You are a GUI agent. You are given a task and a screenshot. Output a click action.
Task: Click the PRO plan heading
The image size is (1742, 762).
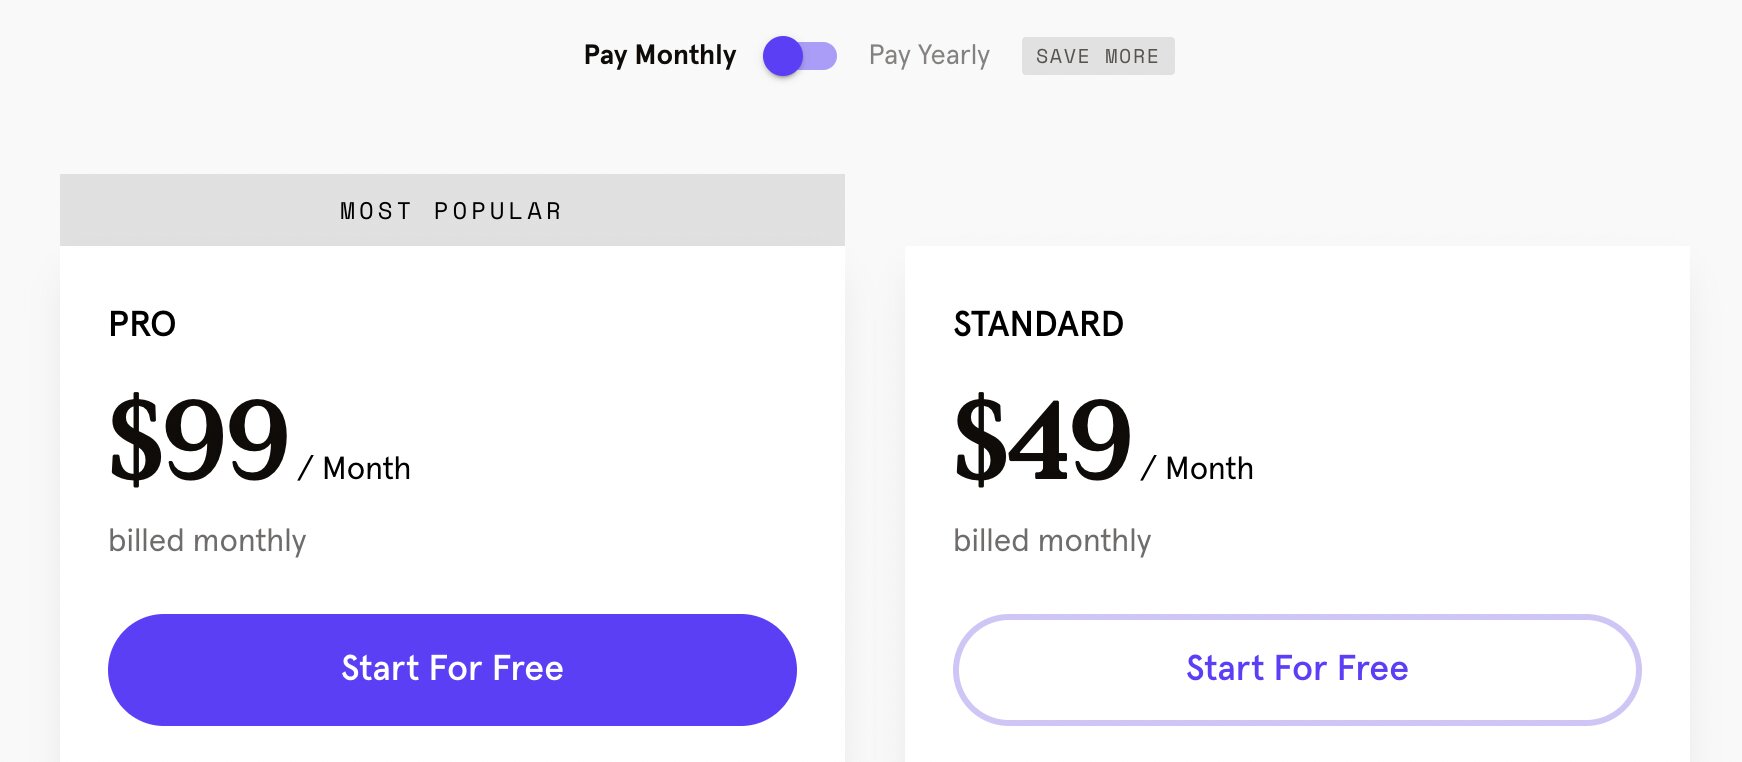(x=142, y=324)
